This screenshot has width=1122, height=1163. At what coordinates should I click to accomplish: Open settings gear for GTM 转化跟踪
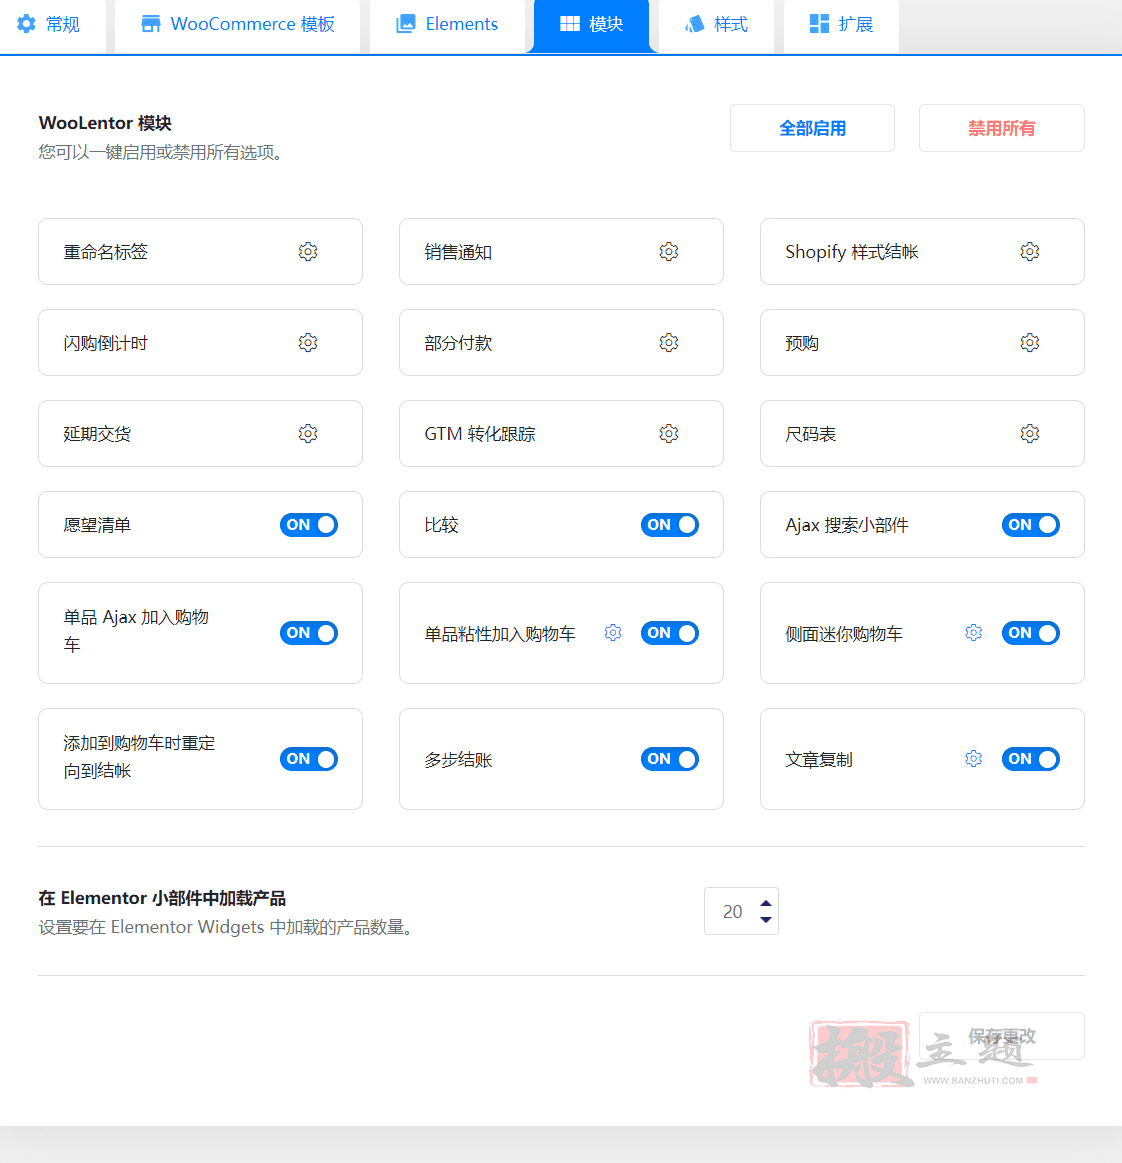tap(669, 434)
